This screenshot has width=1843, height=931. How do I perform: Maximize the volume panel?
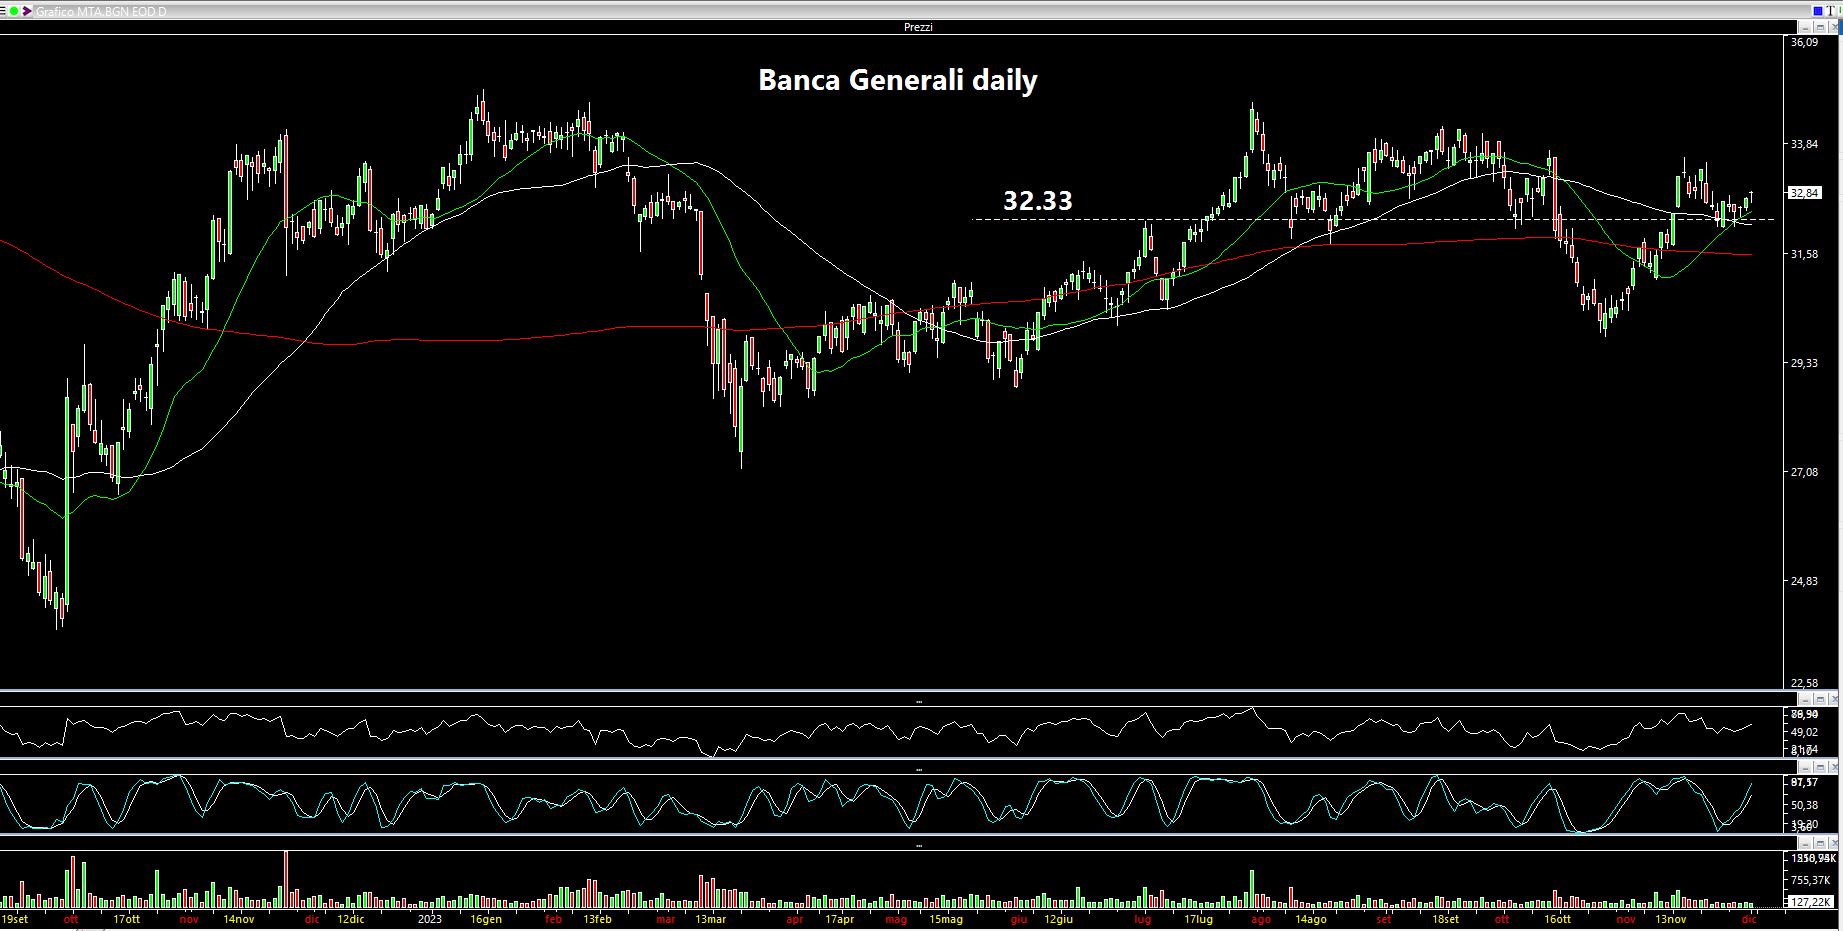1820,844
